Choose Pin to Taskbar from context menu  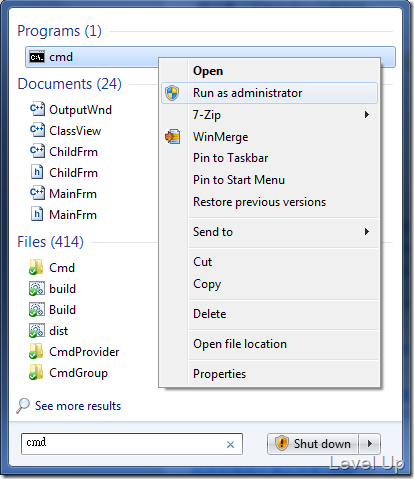(230, 158)
